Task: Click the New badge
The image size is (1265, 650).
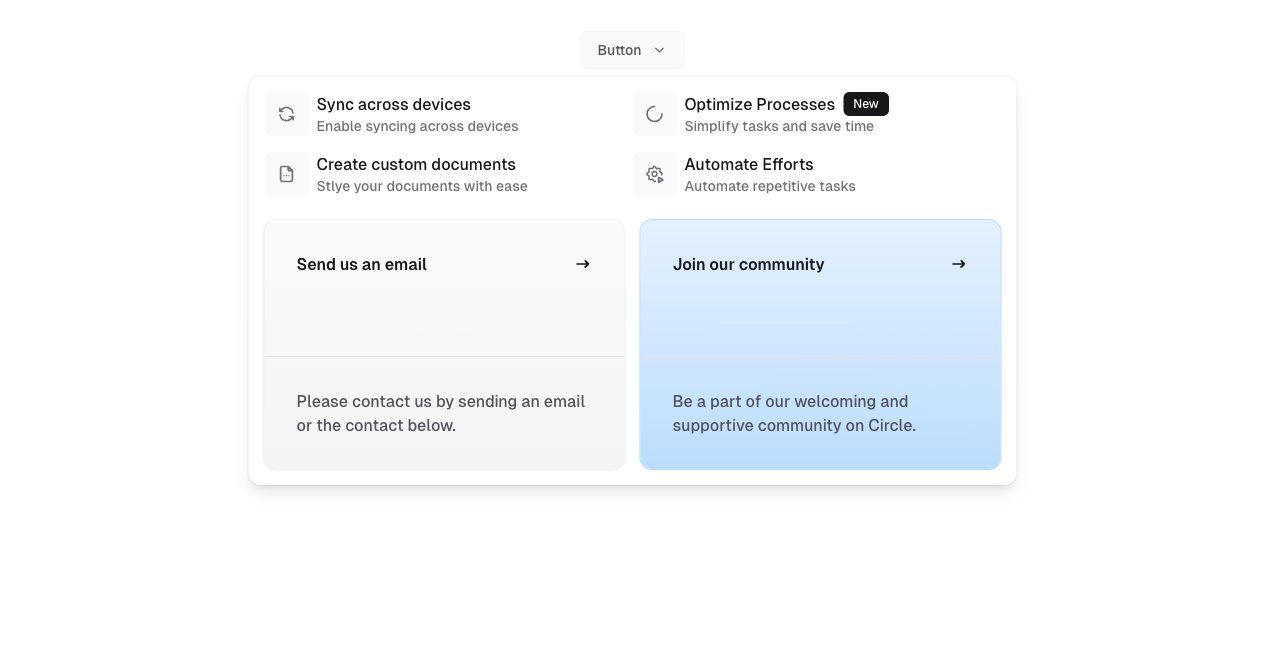Action: (866, 104)
